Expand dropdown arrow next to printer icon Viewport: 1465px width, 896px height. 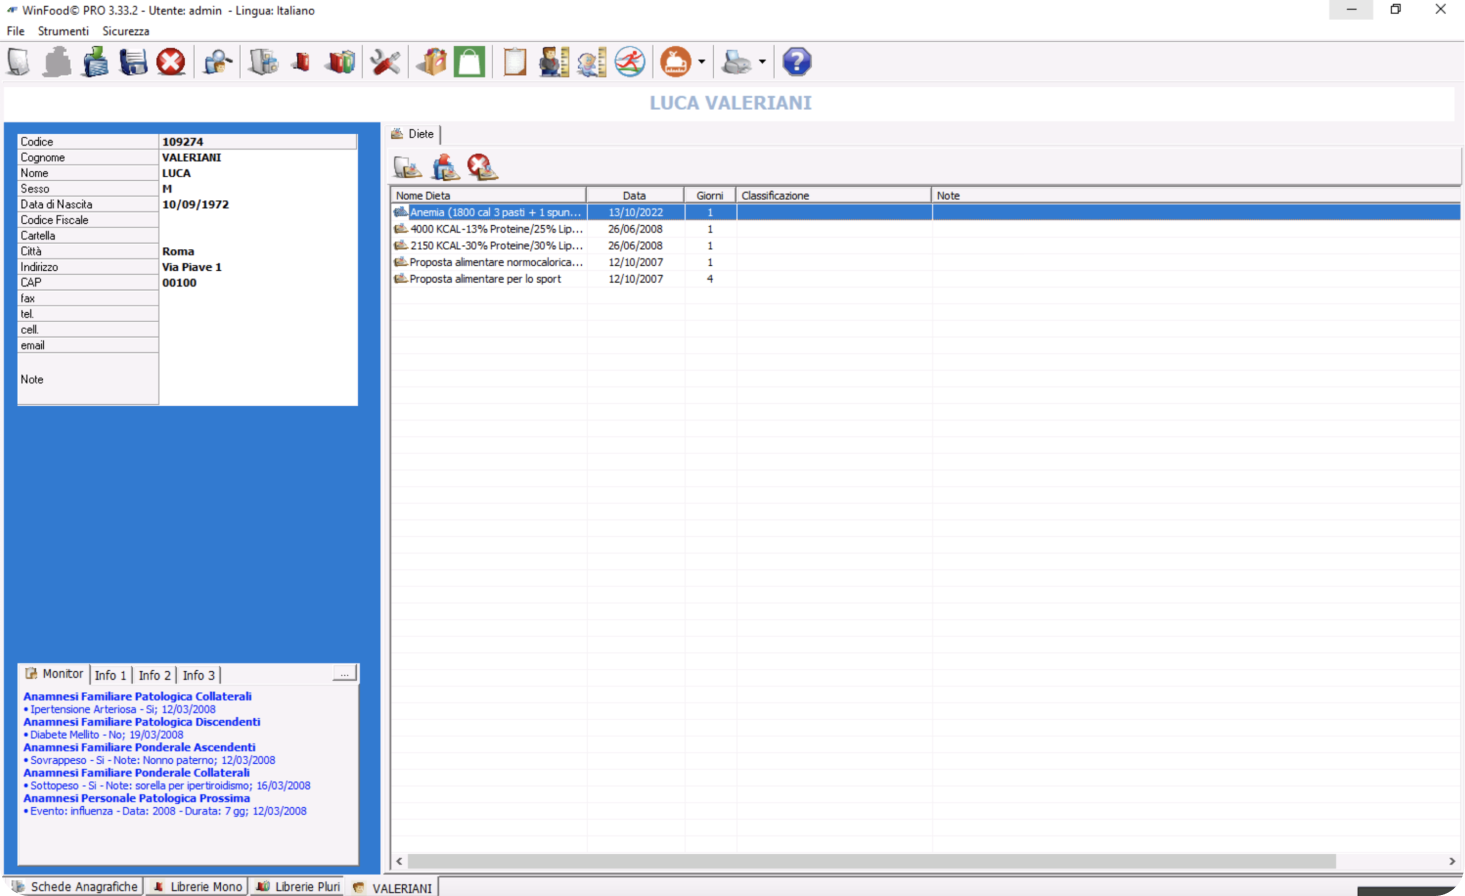(x=762, y=62)
